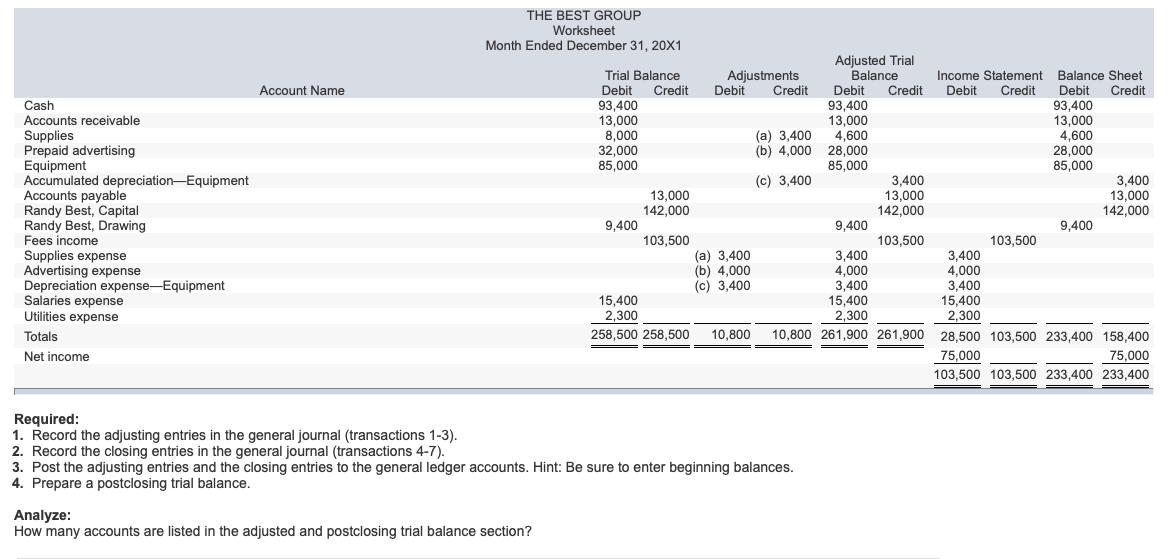This screenshot has width=1171, height=559.
Task: Click the 'Account Name' column header
Action: click(302, 91)
